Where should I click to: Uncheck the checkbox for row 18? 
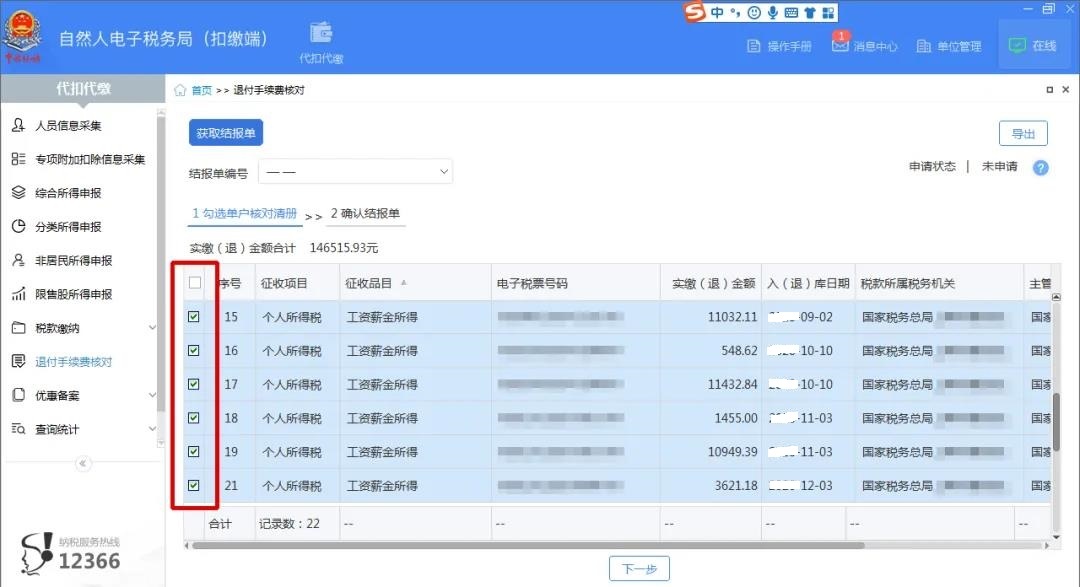click(x=195, y=418)
